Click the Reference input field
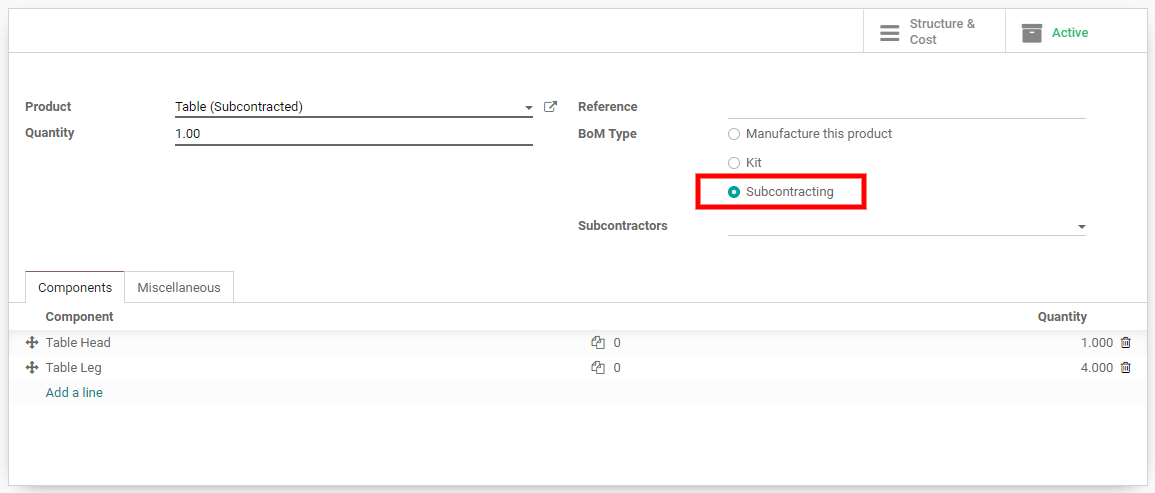 click(907, 108)
